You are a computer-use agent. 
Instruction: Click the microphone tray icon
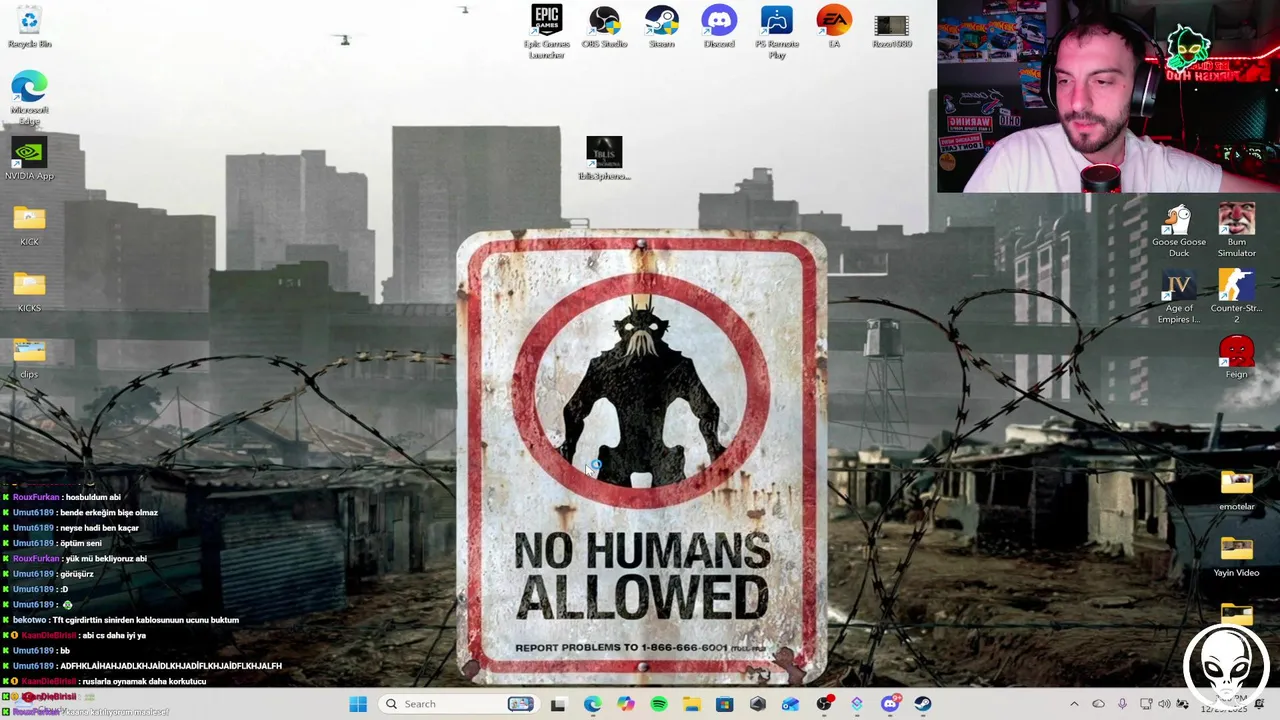click(1122, 704)
